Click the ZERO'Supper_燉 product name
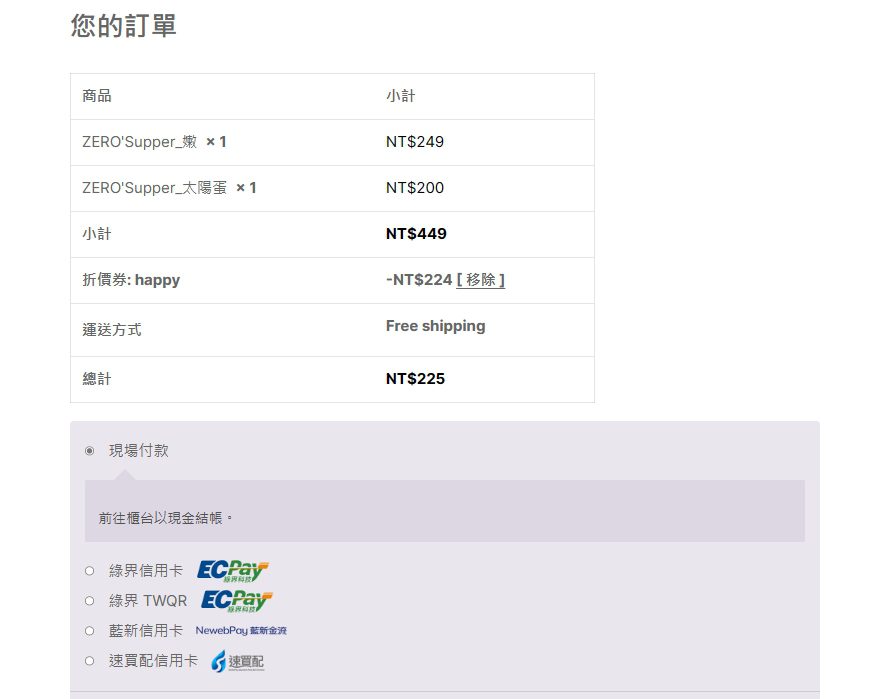Viewport: 889px width, 699px height. (139, 142)
